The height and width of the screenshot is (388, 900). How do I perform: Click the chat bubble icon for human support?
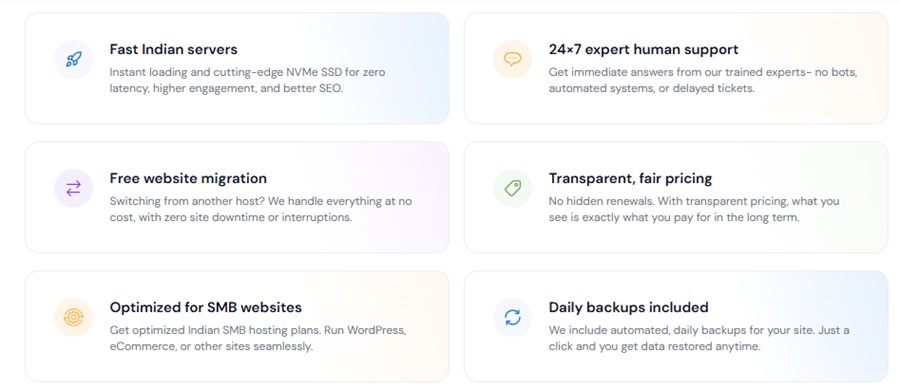click(x=513, y=59)
